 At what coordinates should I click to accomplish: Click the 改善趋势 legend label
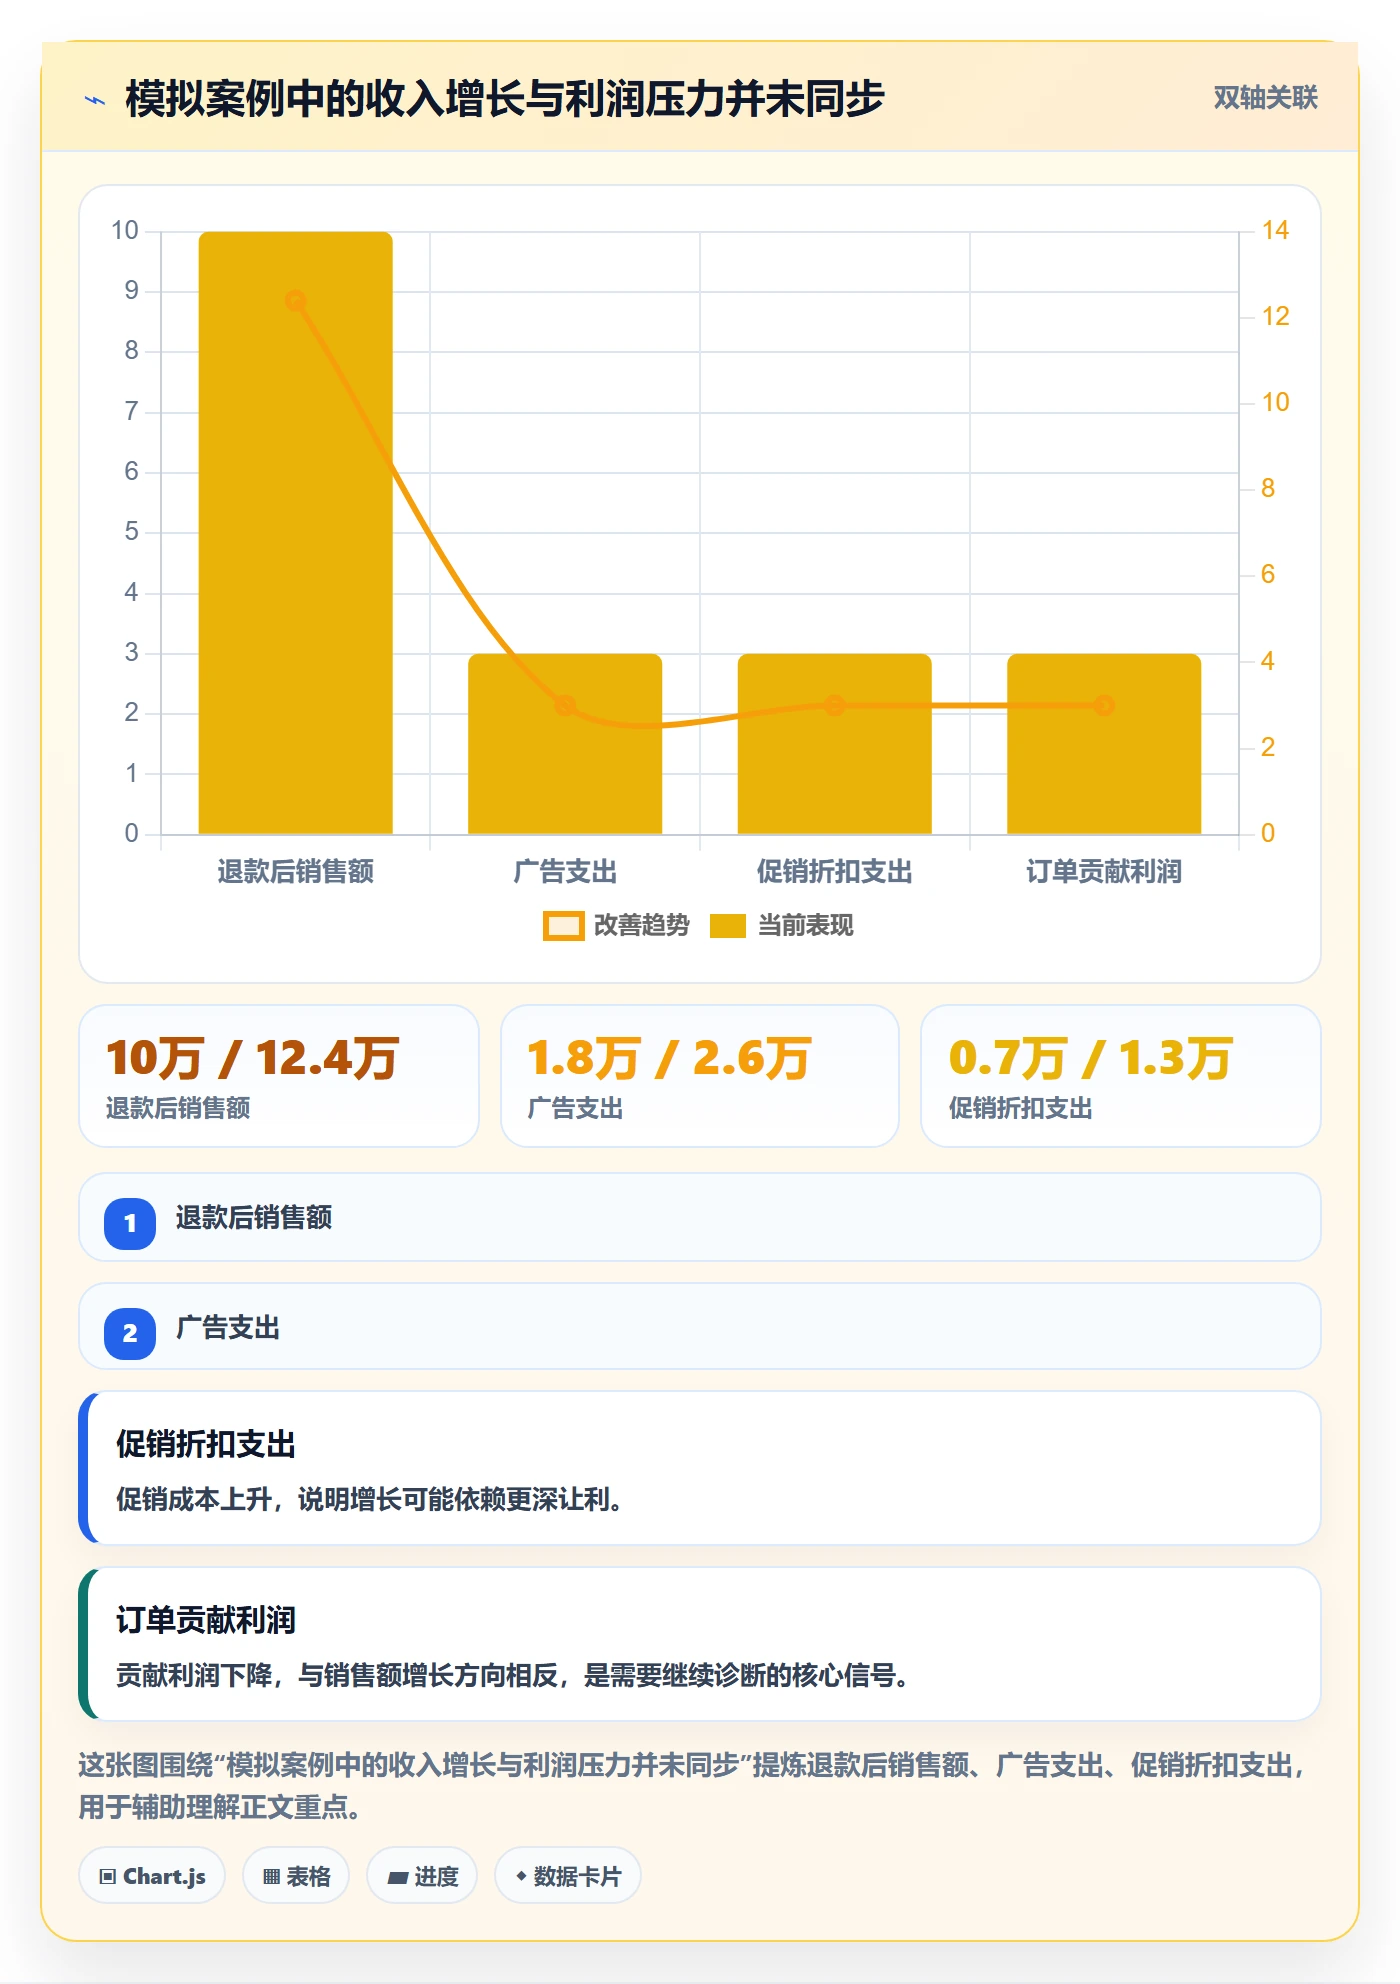click(x=641, y=926)
